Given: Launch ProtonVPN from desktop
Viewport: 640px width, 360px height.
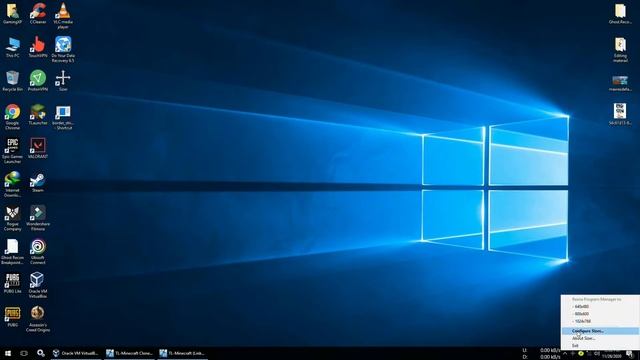Looking at the screenshot, I should pos(38,80).
